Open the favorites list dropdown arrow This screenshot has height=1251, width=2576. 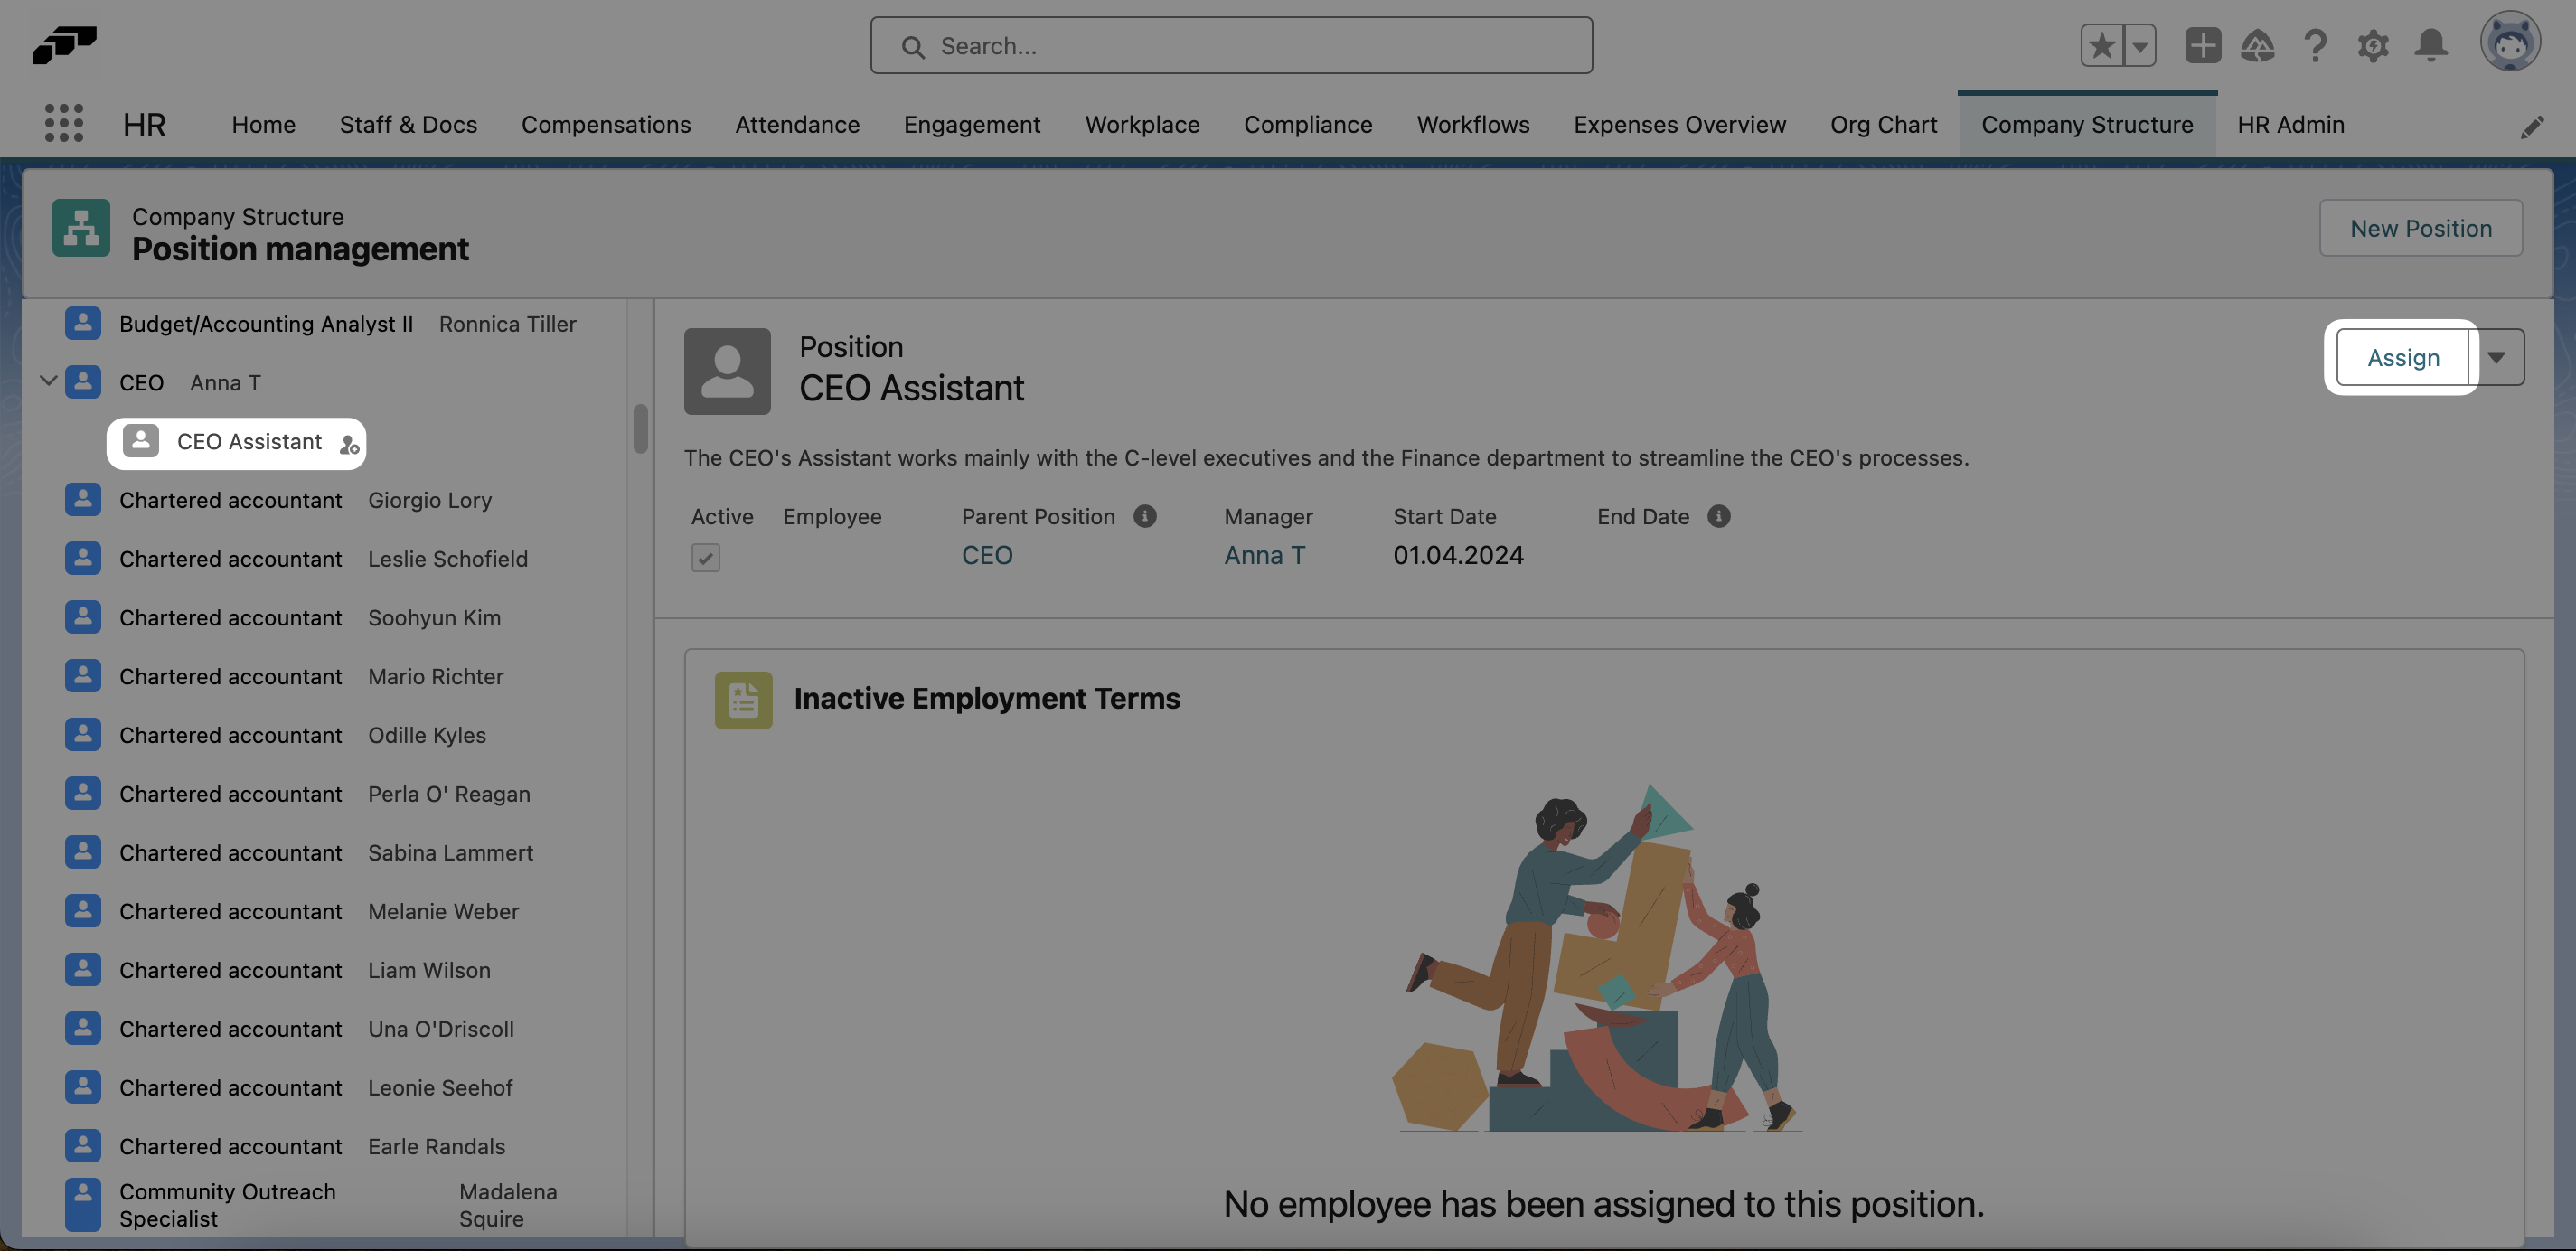(x=2139, y=45)
